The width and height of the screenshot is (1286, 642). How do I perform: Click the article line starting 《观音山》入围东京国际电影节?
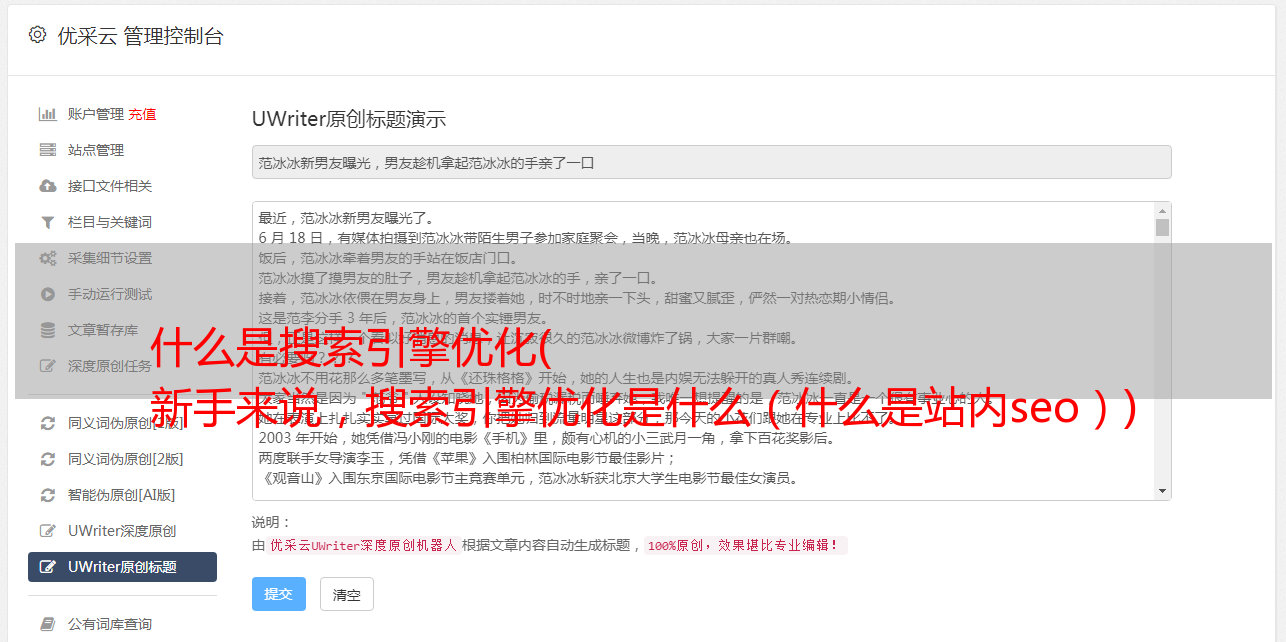[528, 478]
